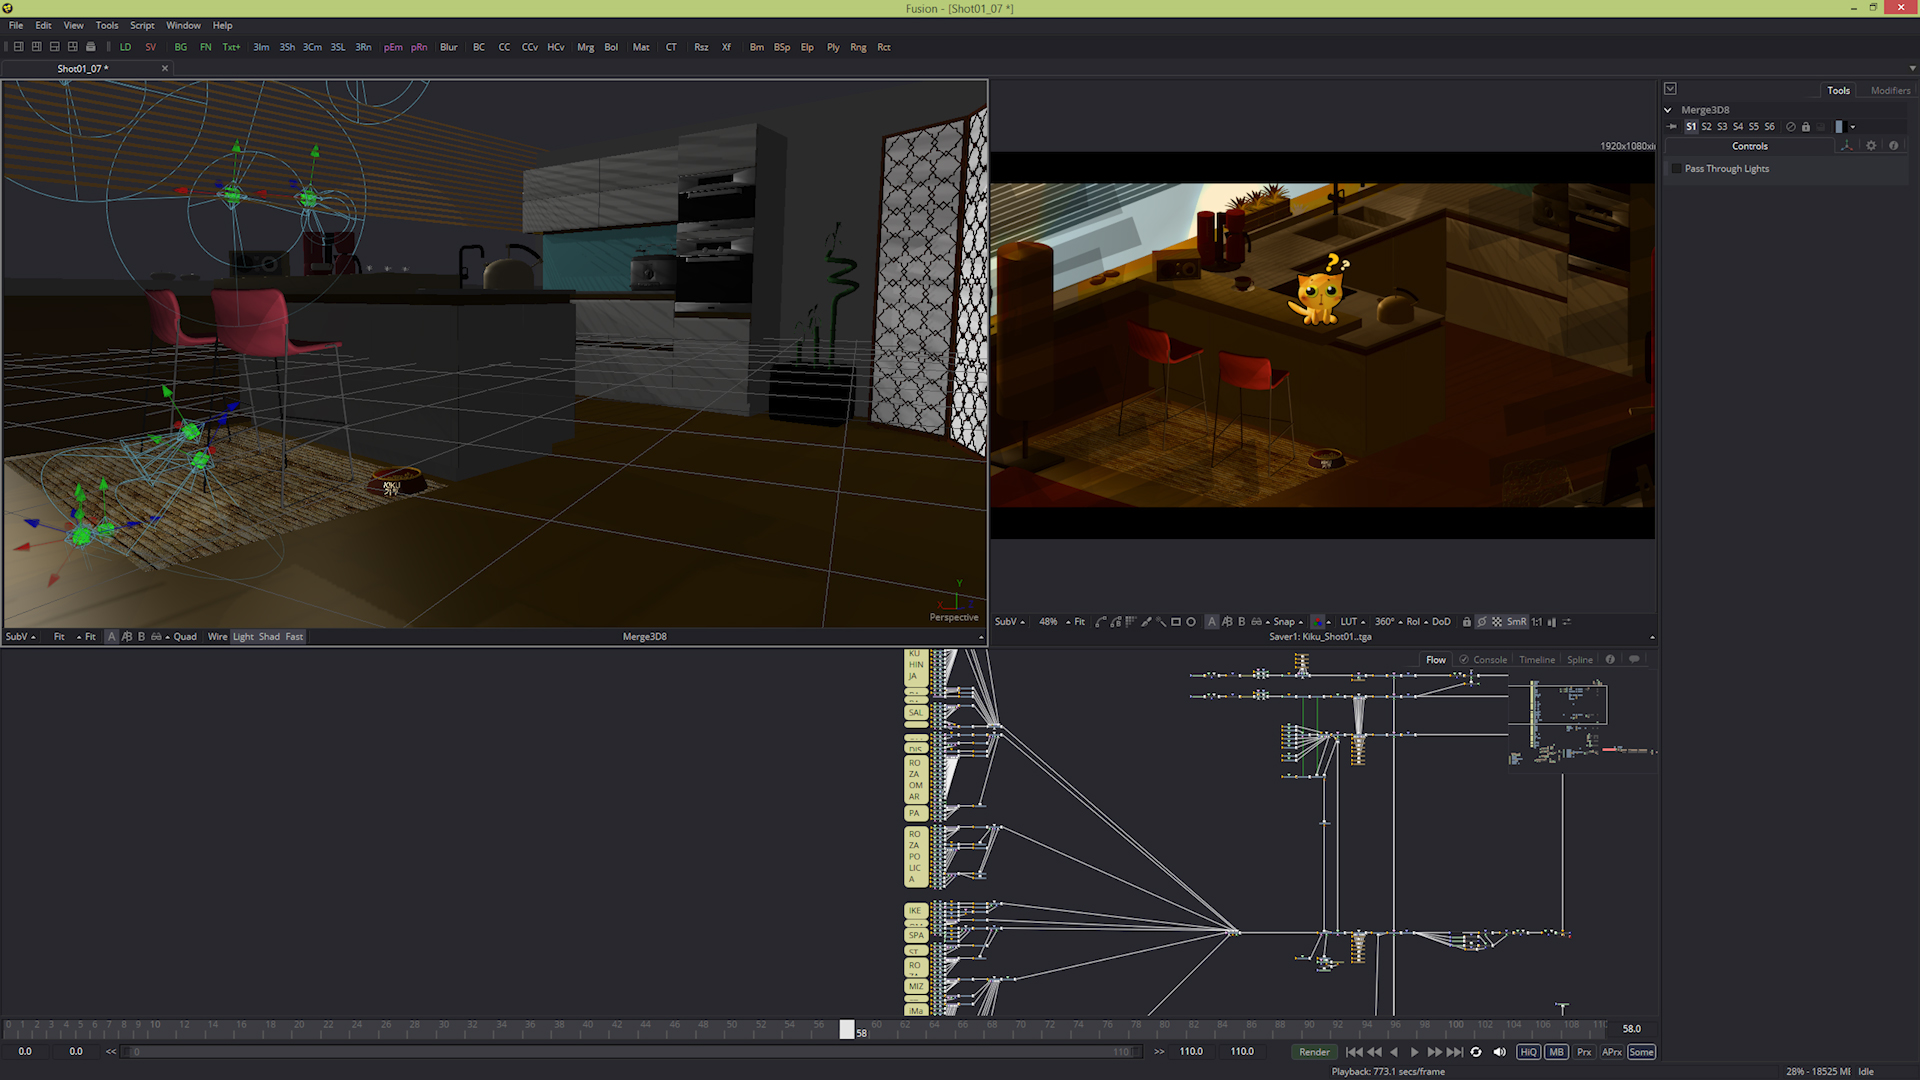Click the settings gear icon in Controls panel
1920x1080 pixels.
pos(1871,146)
